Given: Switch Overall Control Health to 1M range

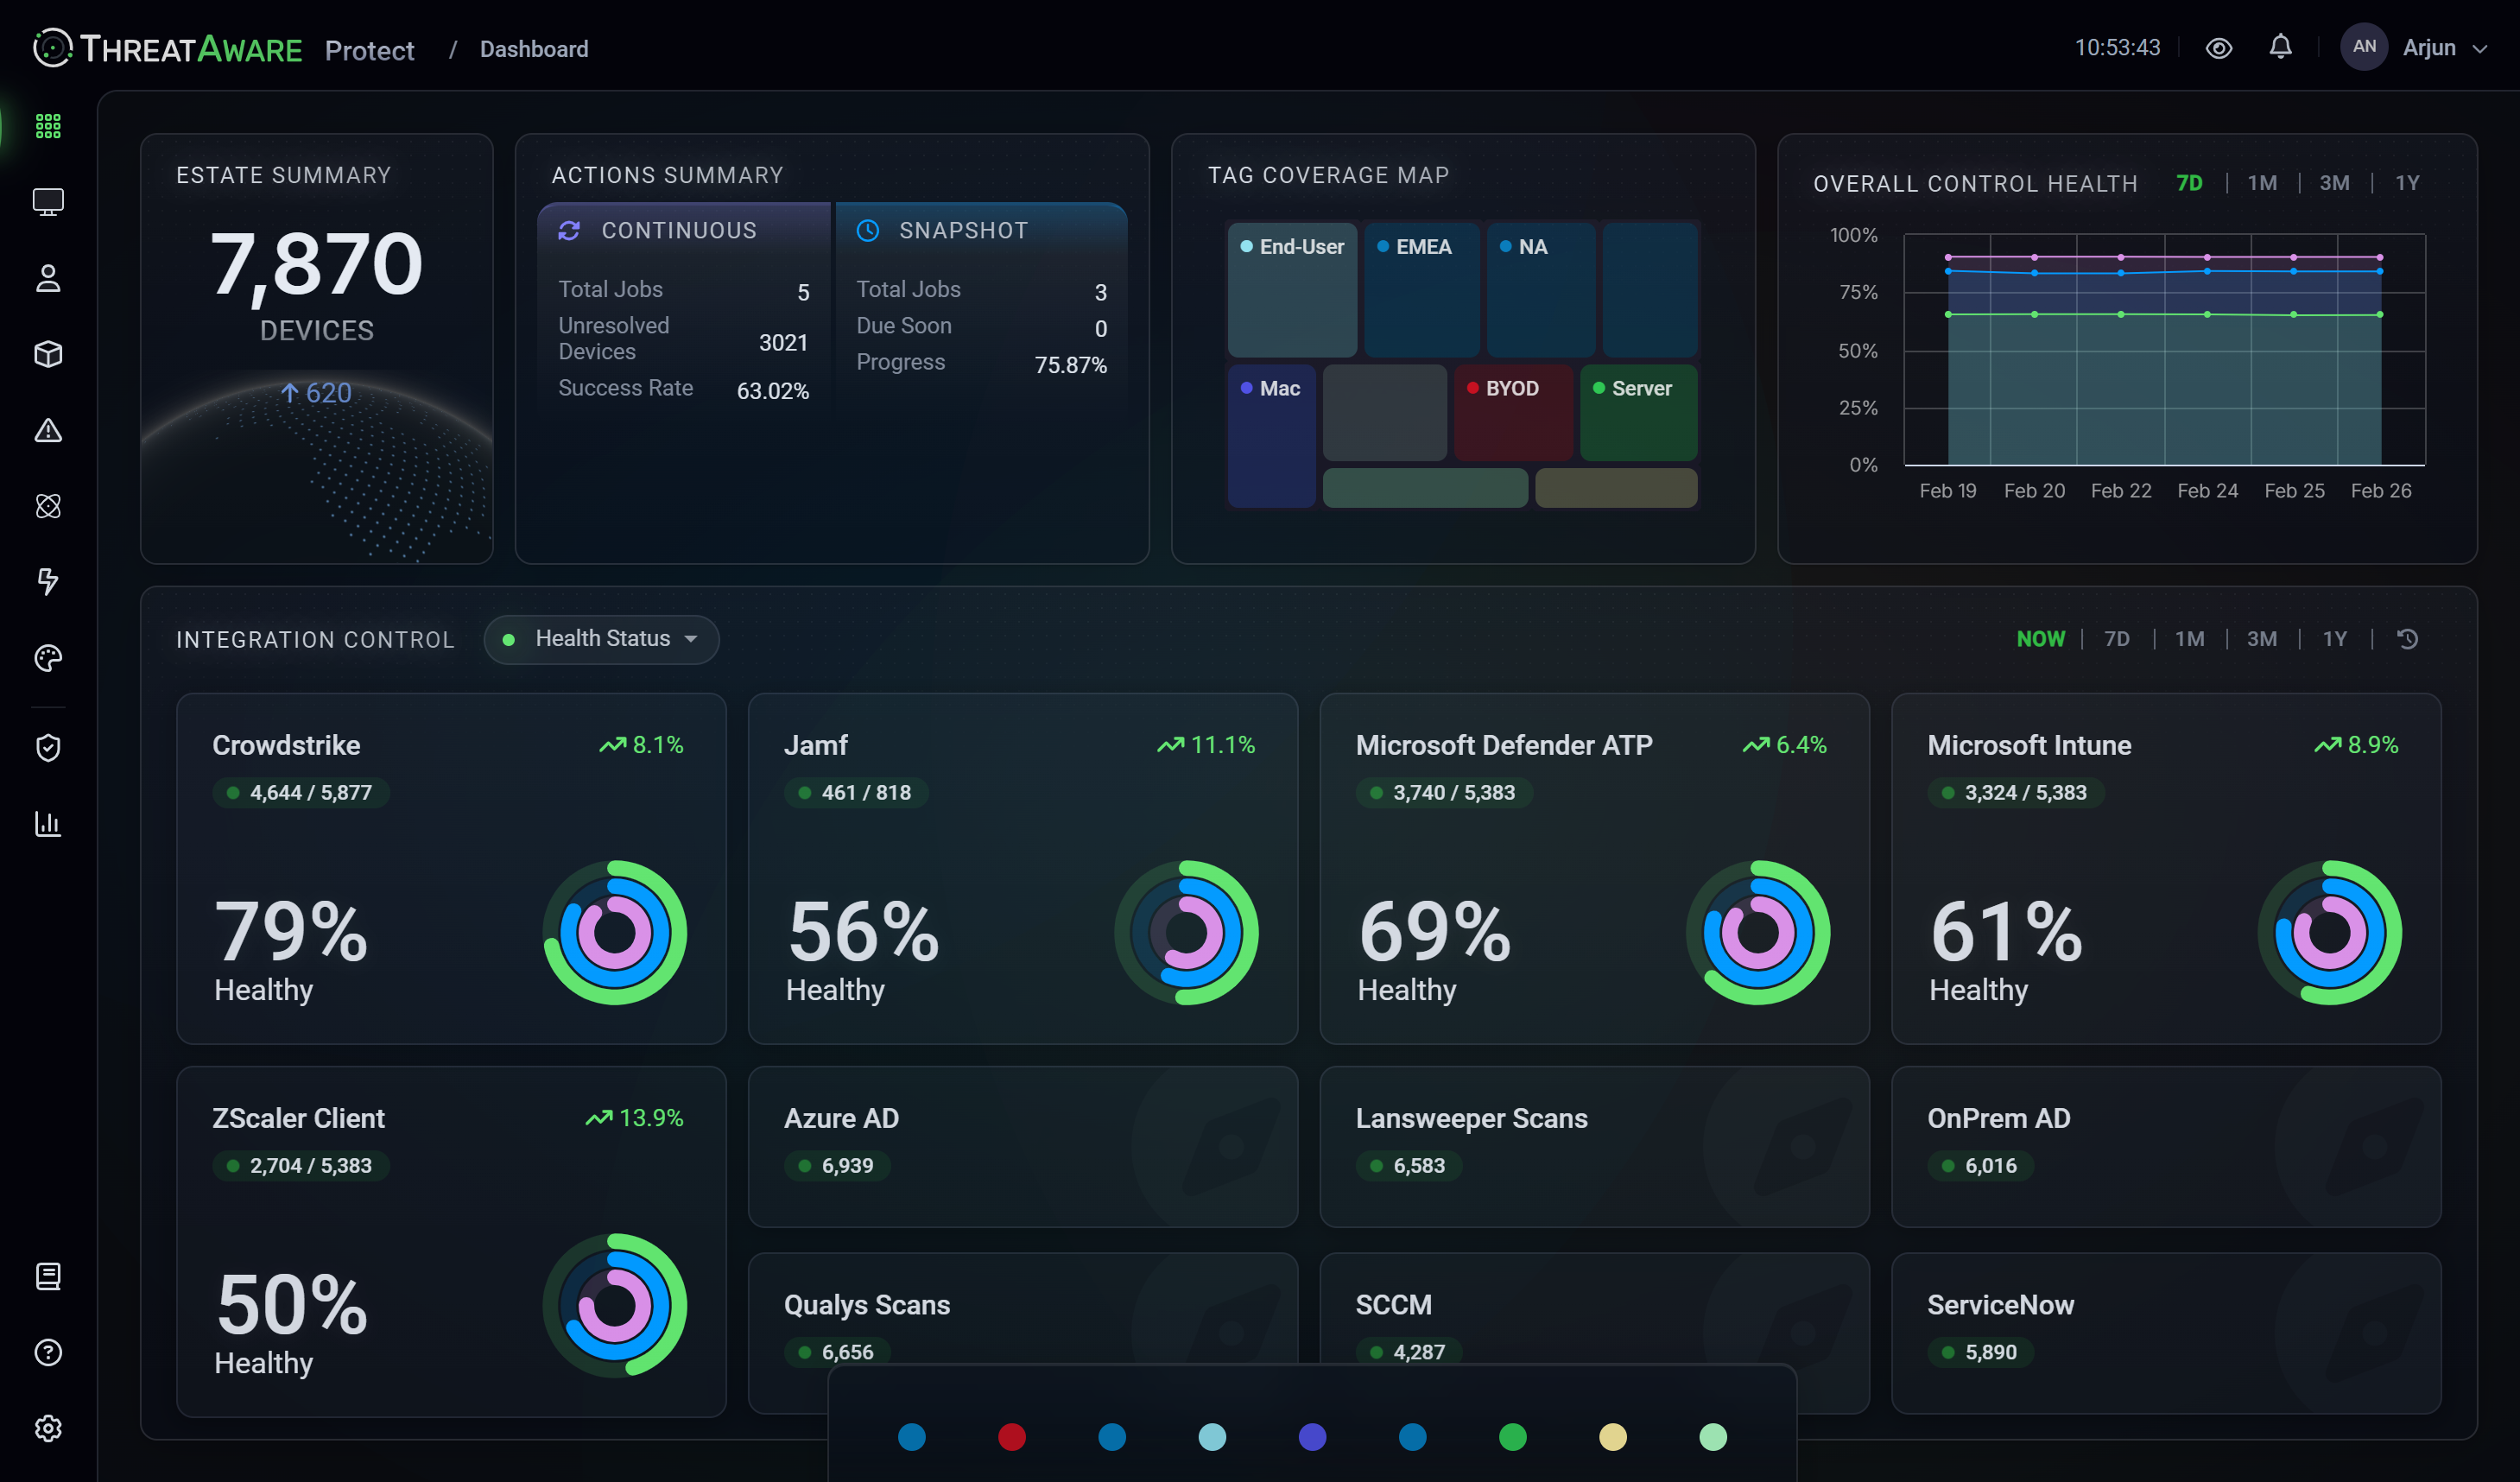Looking at the screenshot, I should click(2263, 183).
